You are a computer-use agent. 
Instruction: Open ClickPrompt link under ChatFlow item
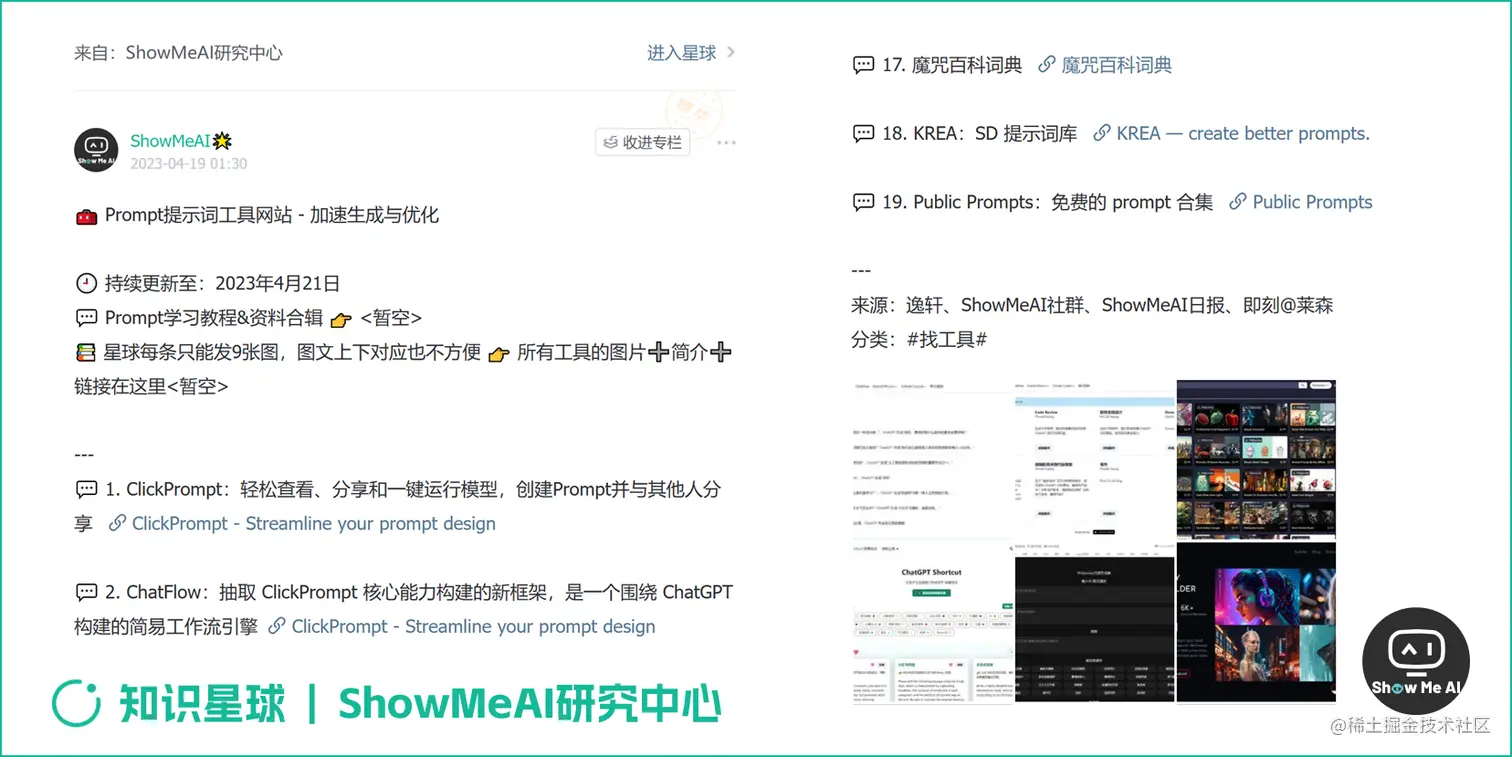pos(473,626)
